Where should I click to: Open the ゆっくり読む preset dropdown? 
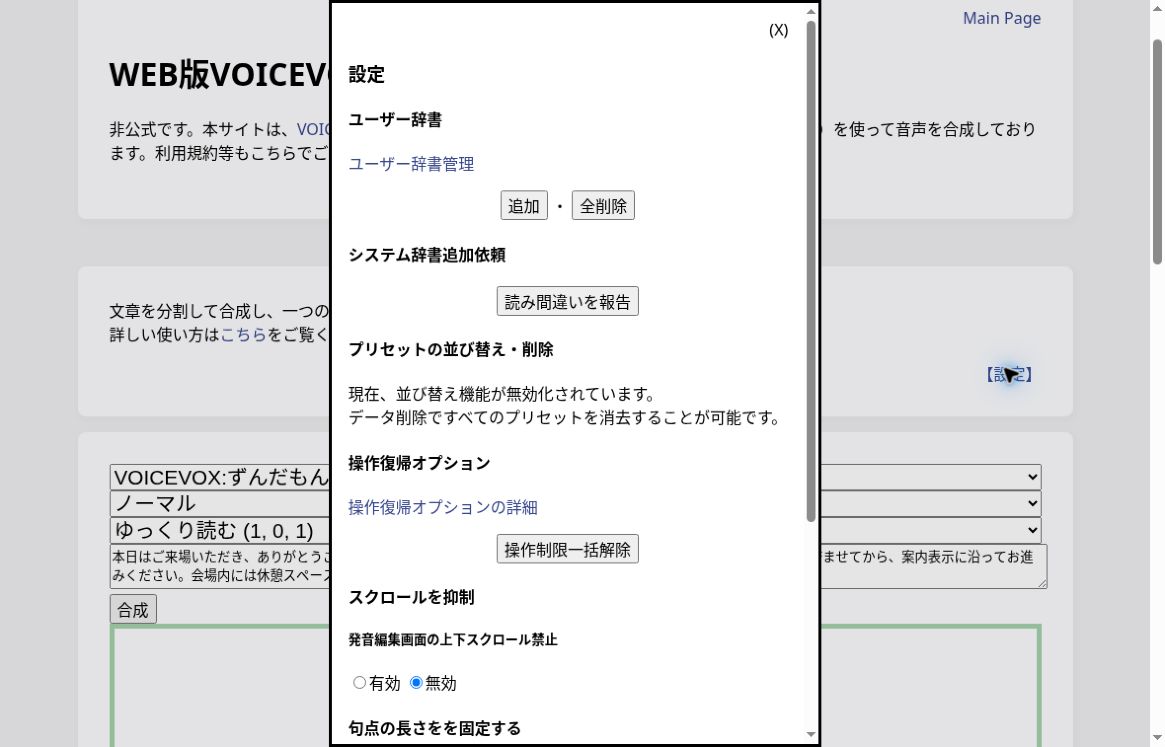point(575,531)
